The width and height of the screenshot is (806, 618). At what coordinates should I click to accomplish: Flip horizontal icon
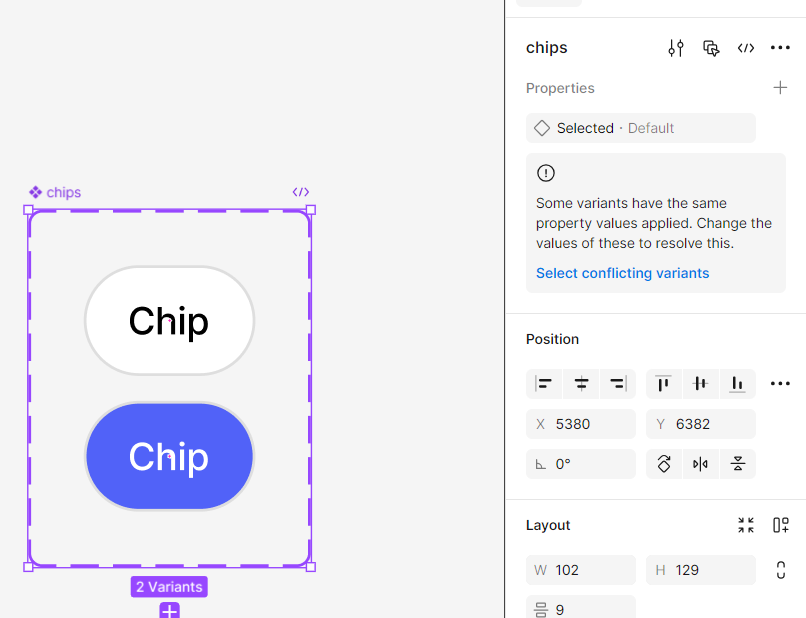(701, 464)
